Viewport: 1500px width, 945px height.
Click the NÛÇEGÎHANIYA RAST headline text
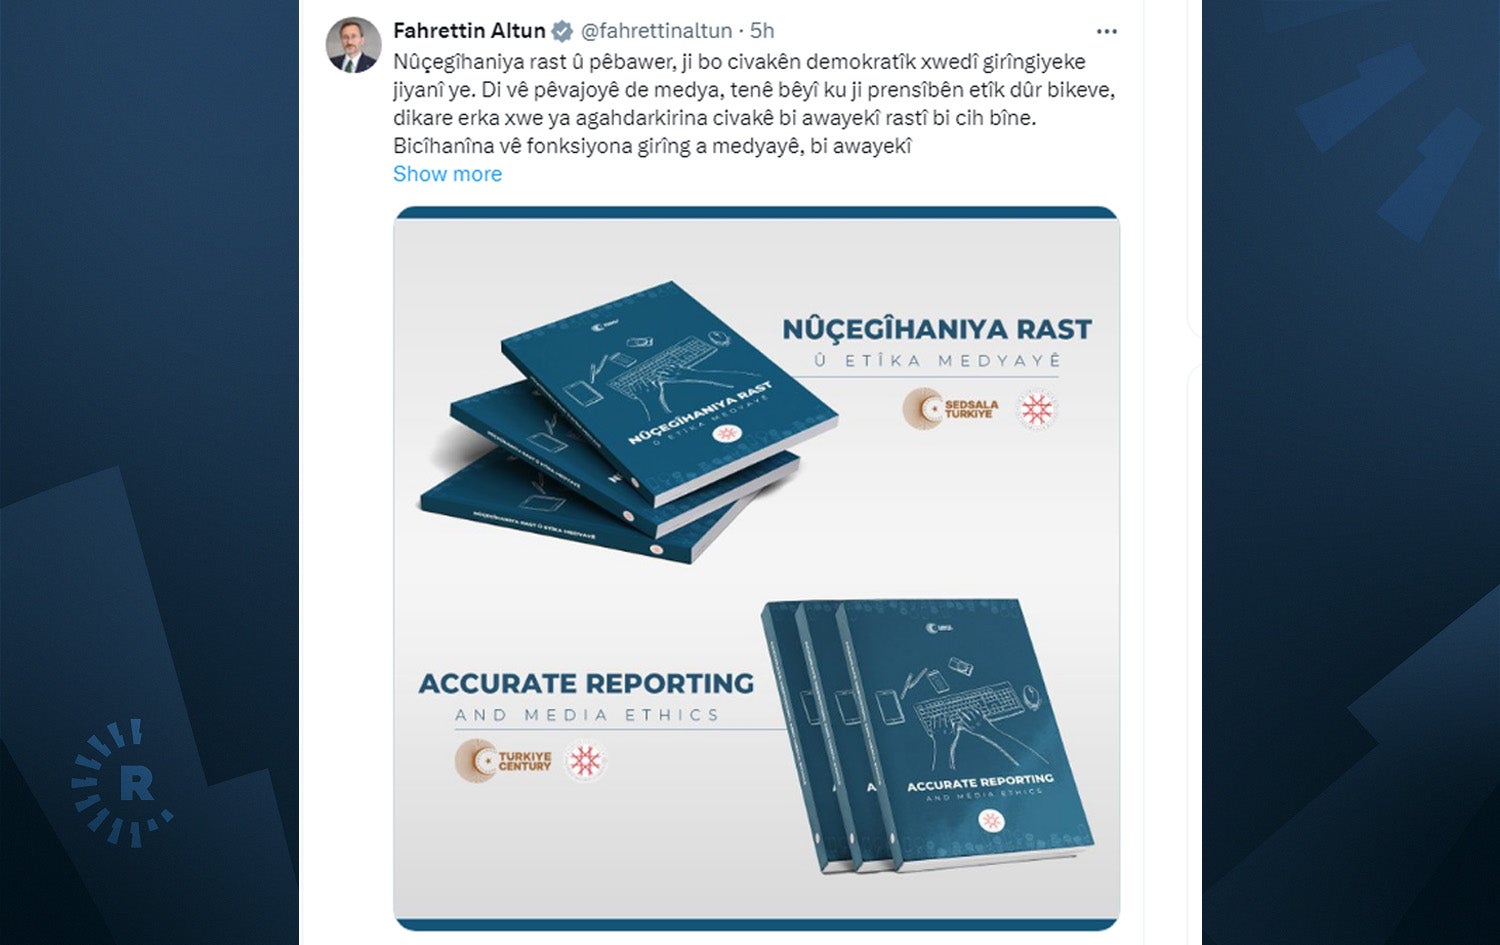tap(937, 329)
